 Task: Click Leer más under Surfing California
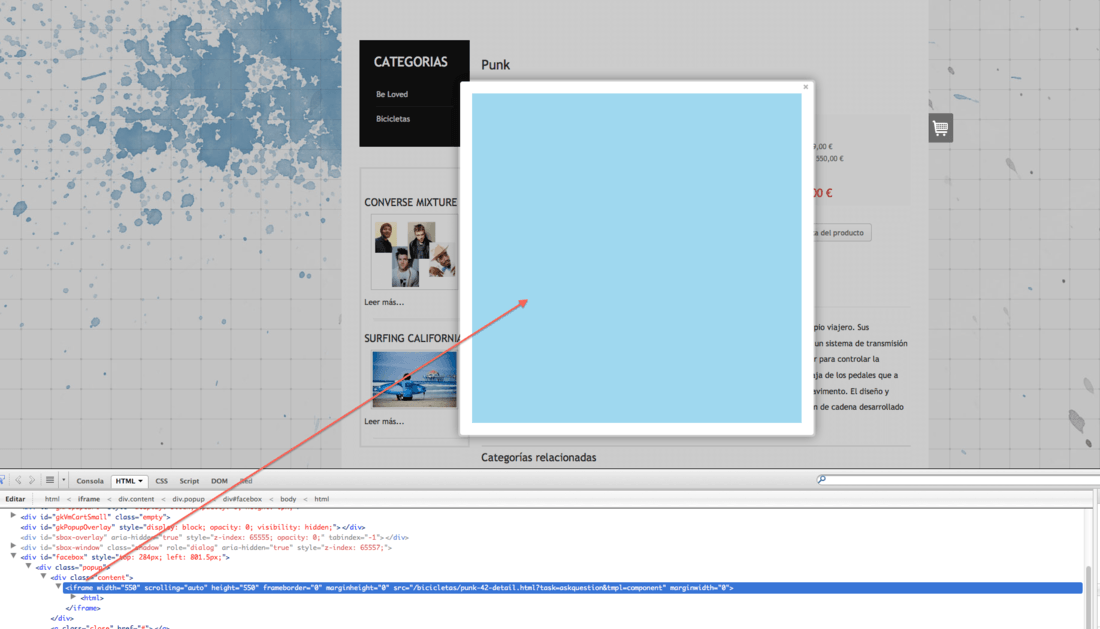(x=384, y=421)
